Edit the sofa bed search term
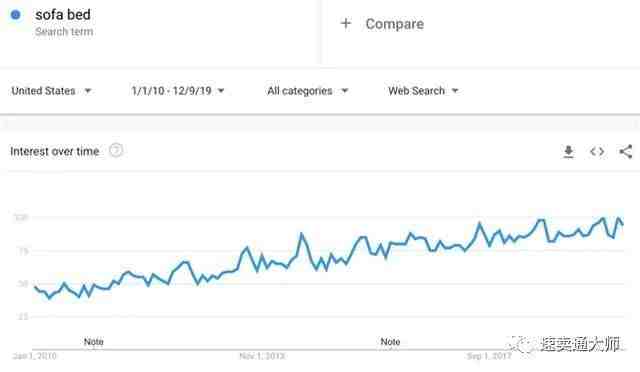The height and width of the screenshot is (372, 640). pos(63,15)
